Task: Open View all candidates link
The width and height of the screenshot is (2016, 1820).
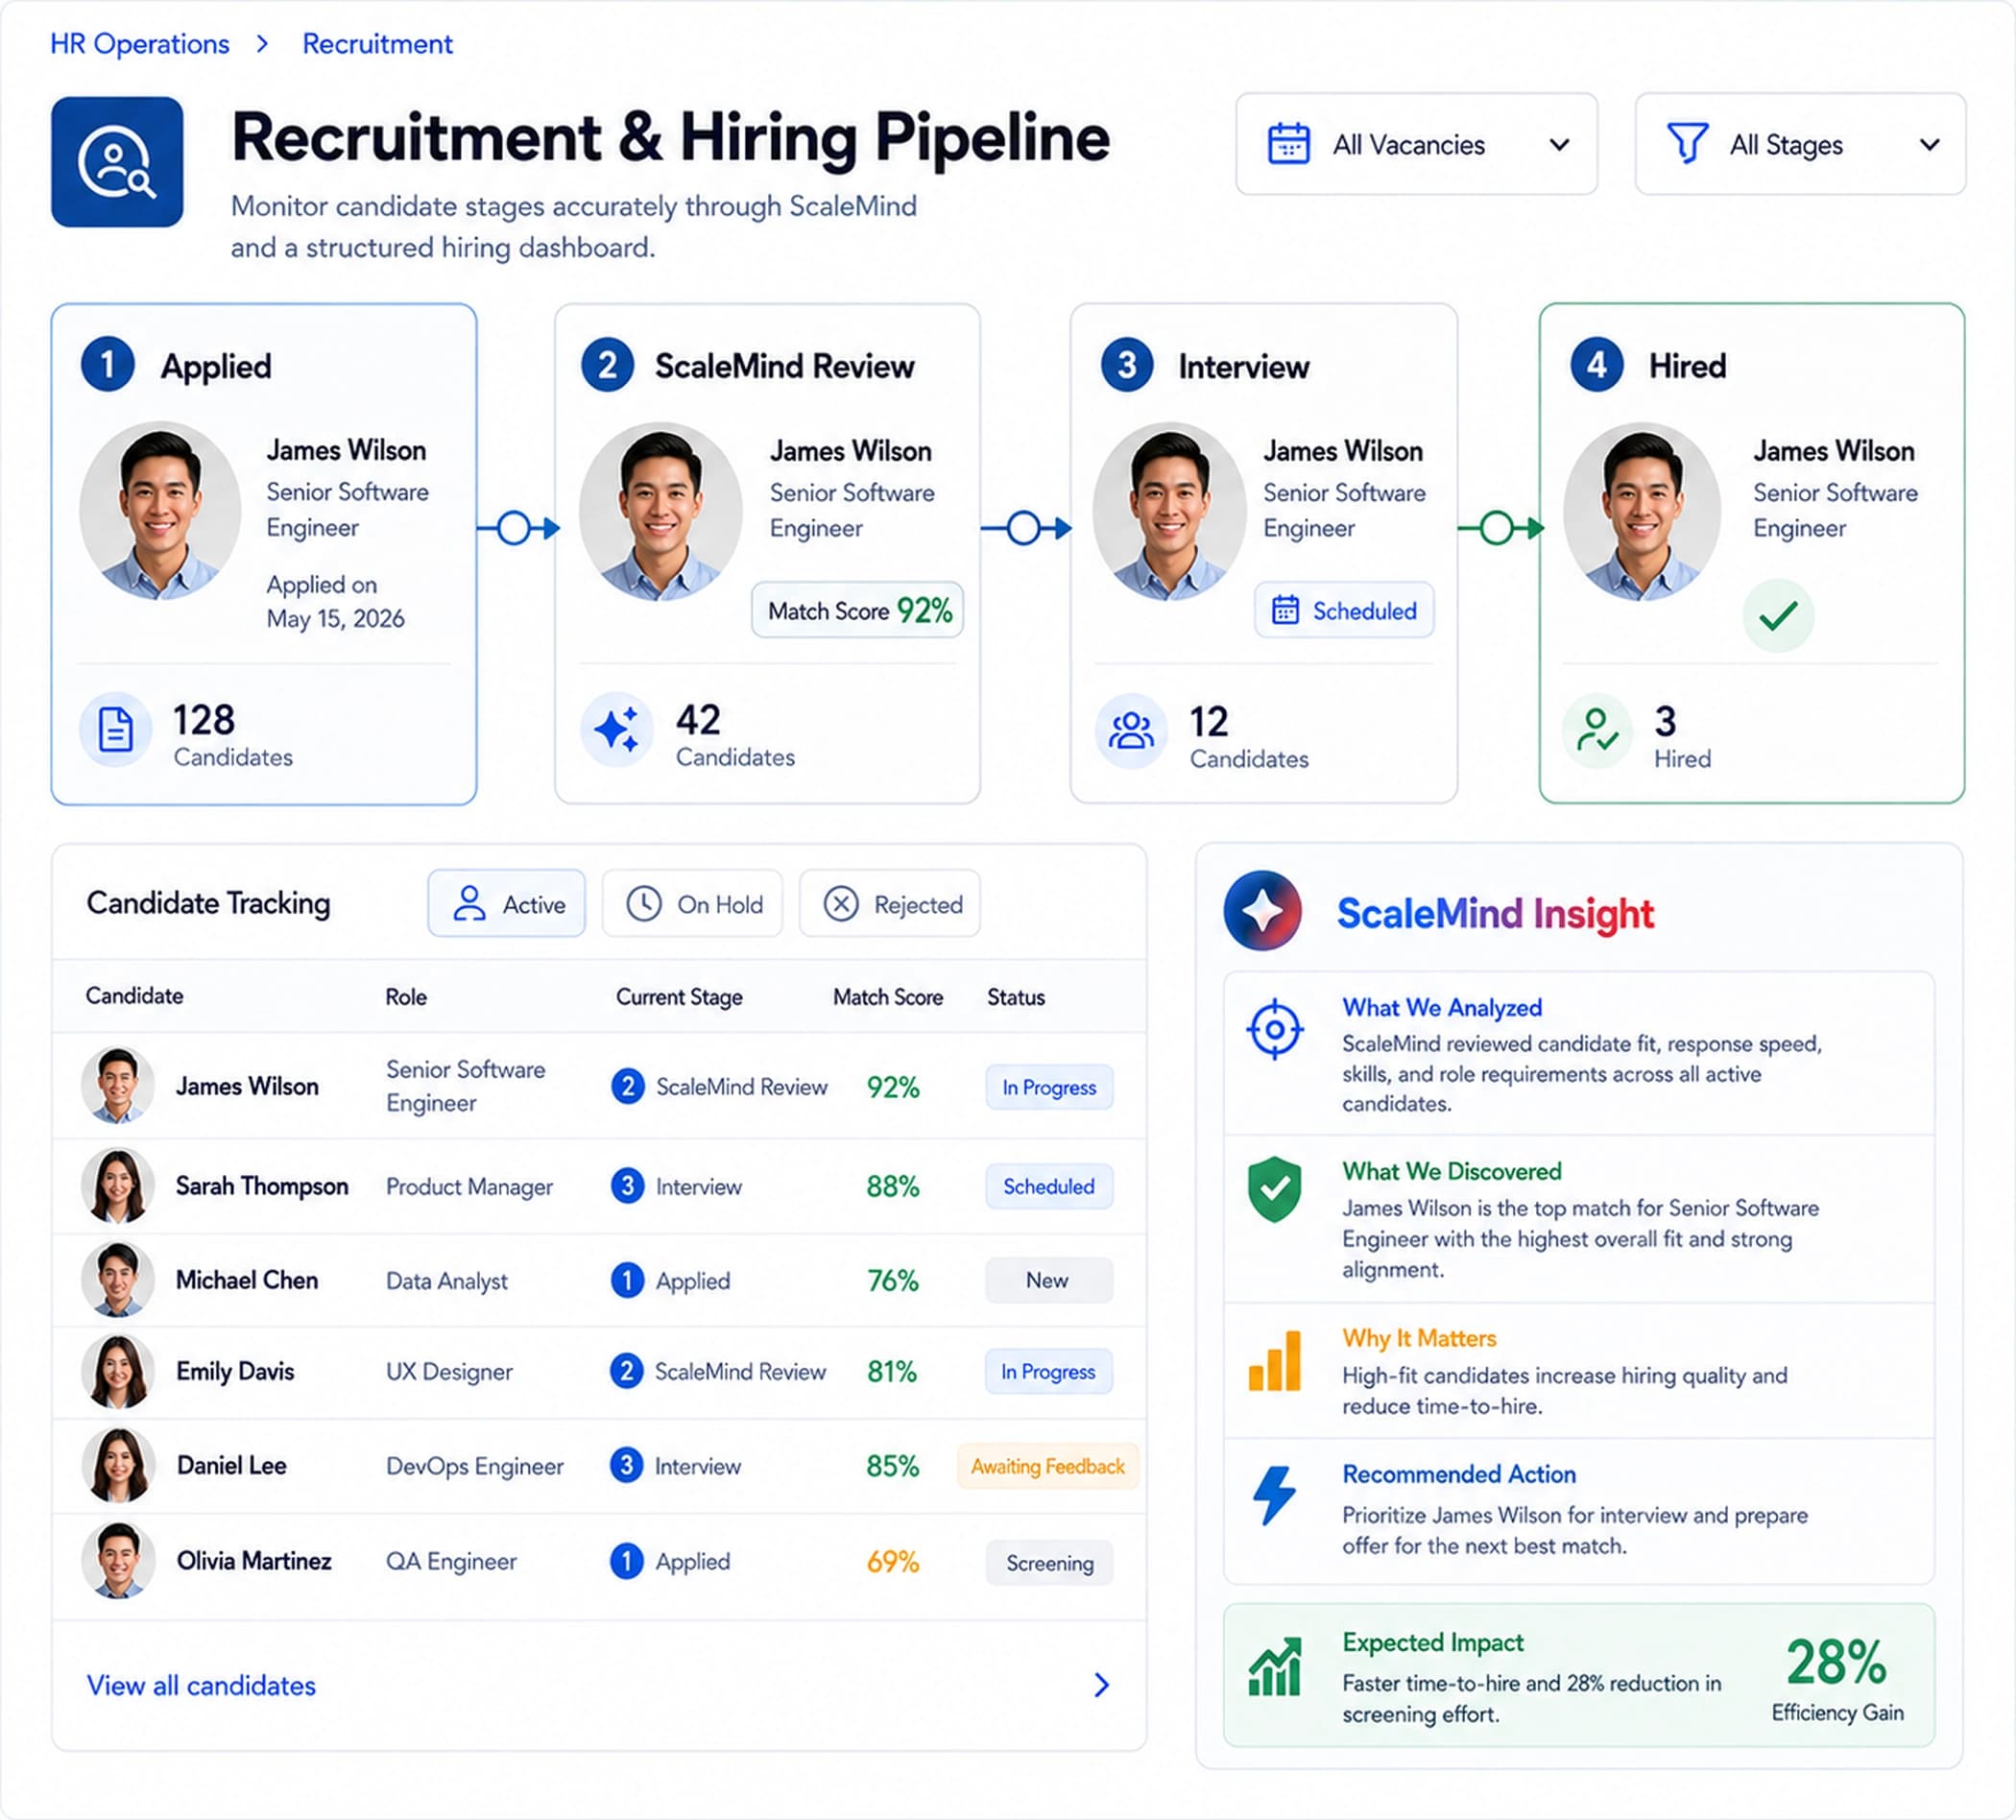Action: pos(201,1686)
